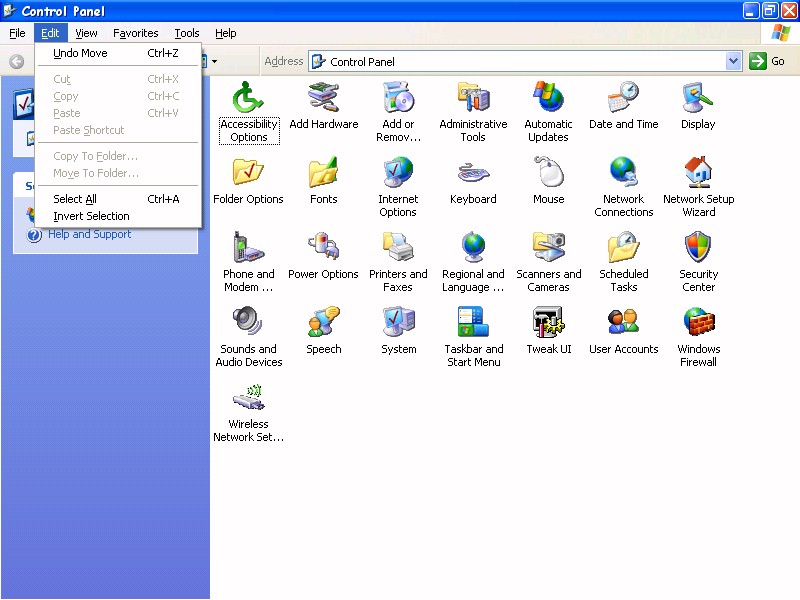Open the Date and Time icon
This screenshot has height=600, width=800.
pyautogui.click(x=623, y=96)
